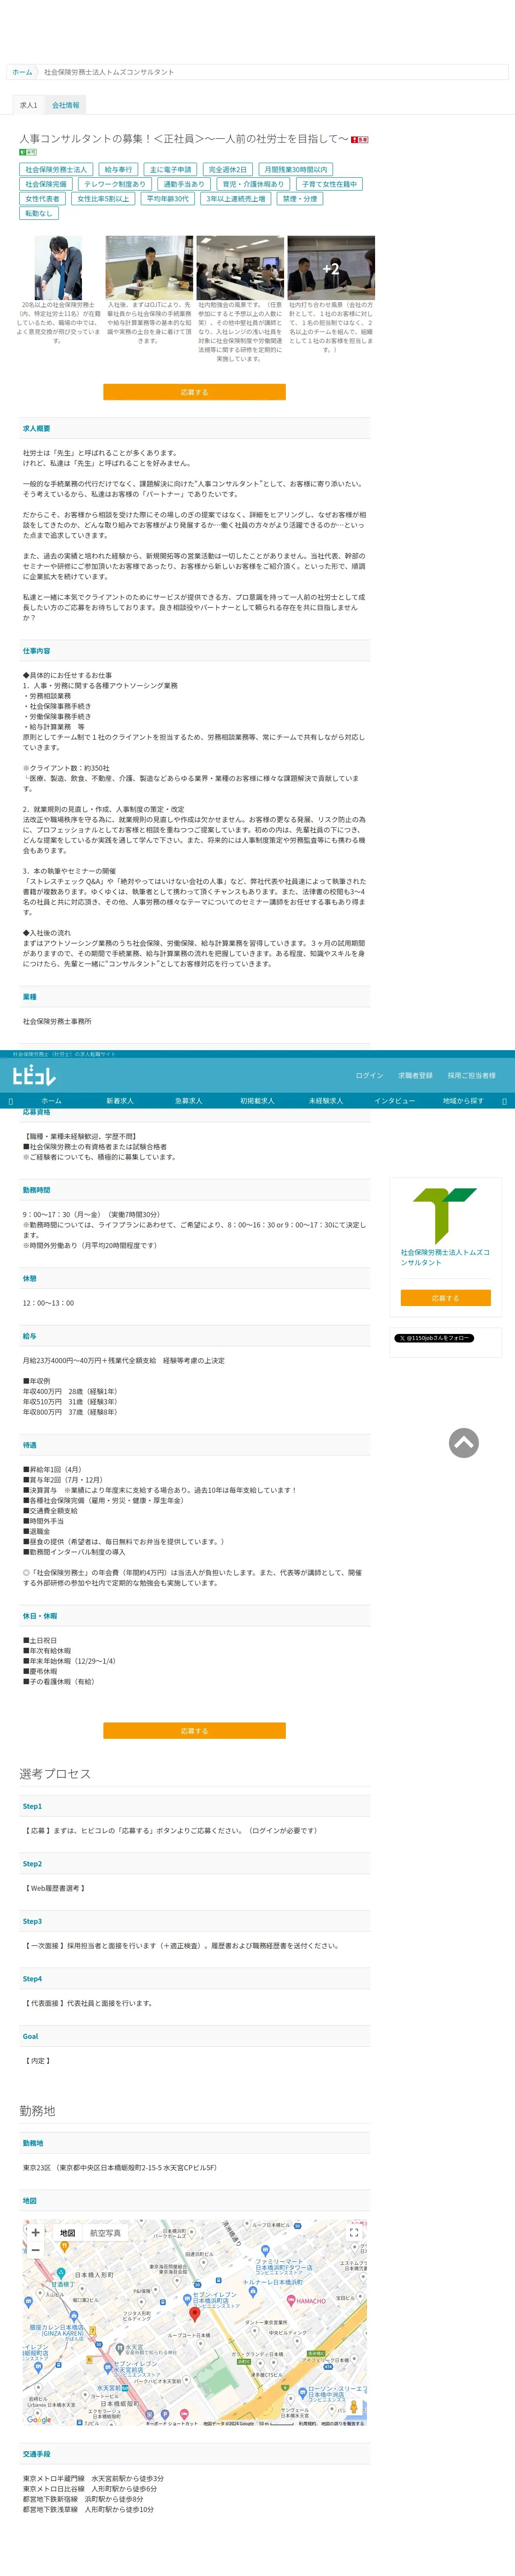Click 応募する button above 選考プロセス
The height and width of the screenshot is (2576, 515).
click(194, 1730)
